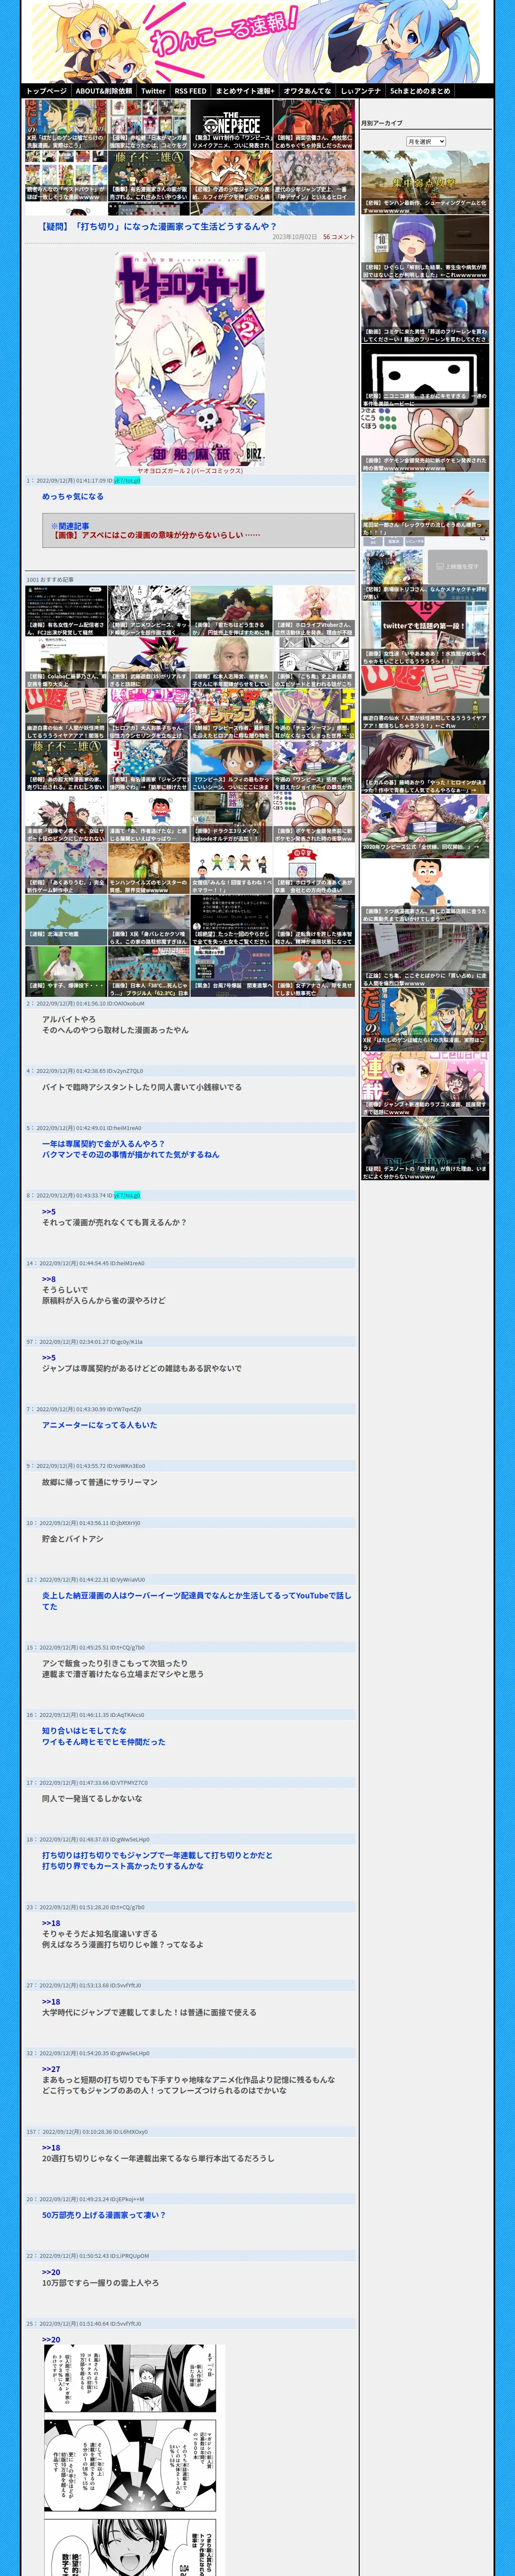Open the 集中視点攻略 sidebar thumbnail
Screen dimensions: 515x2576
click(x=425, y=183)
